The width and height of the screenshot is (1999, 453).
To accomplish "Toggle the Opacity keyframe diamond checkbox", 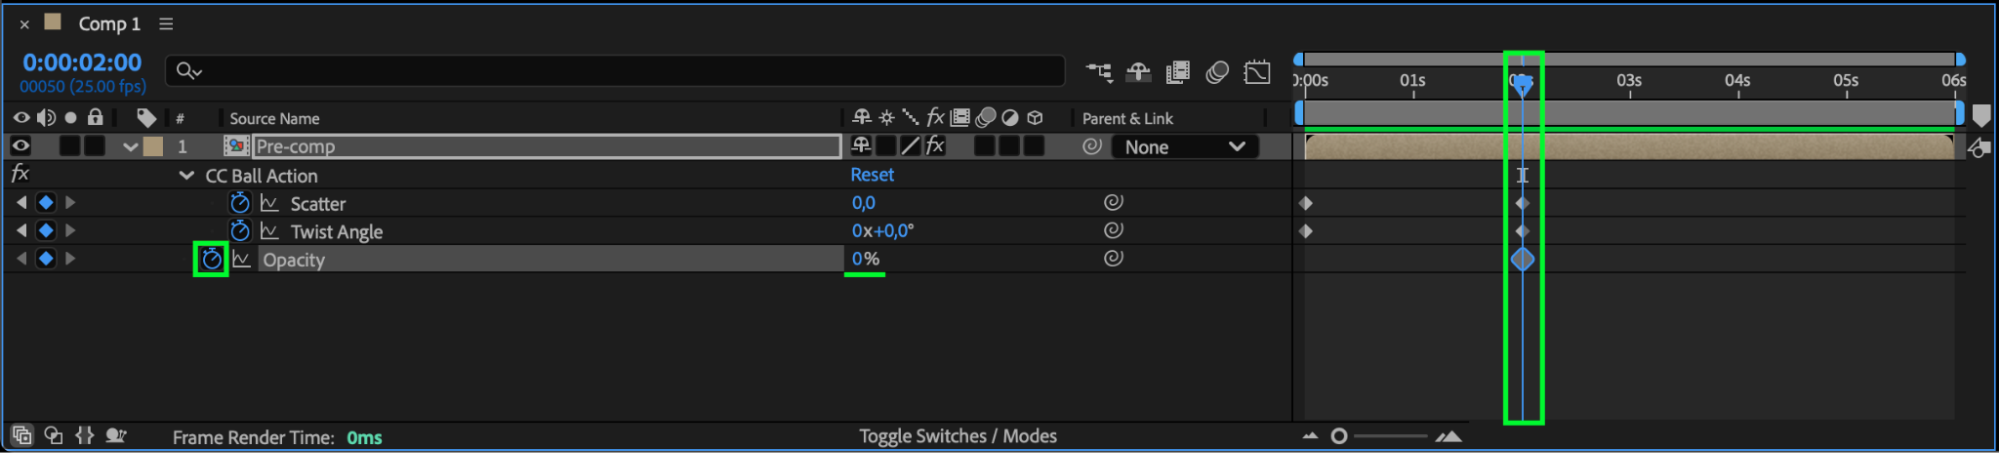I will 46,258.
